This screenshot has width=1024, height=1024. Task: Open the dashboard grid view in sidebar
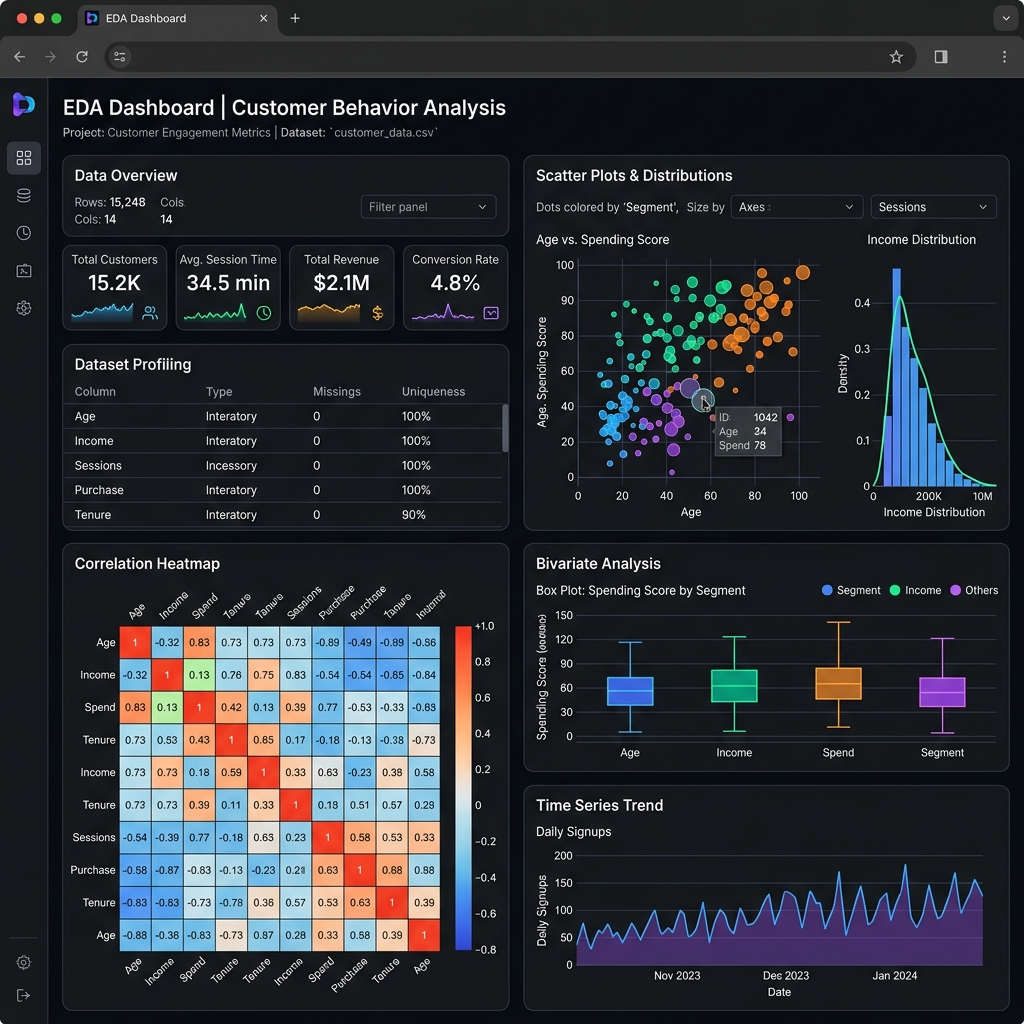pos(24,158)
